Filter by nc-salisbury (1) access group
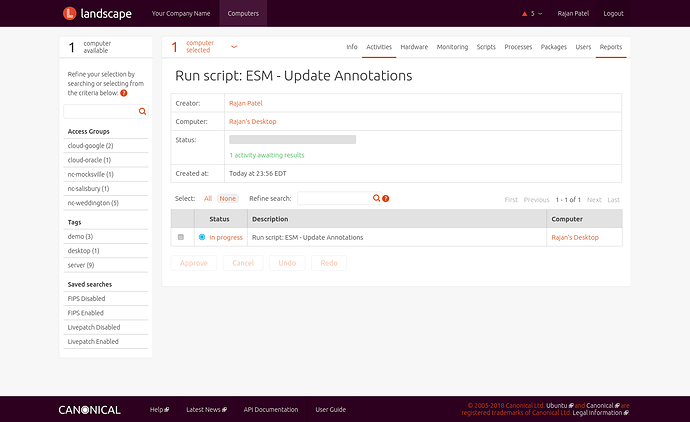 (88, 188)
